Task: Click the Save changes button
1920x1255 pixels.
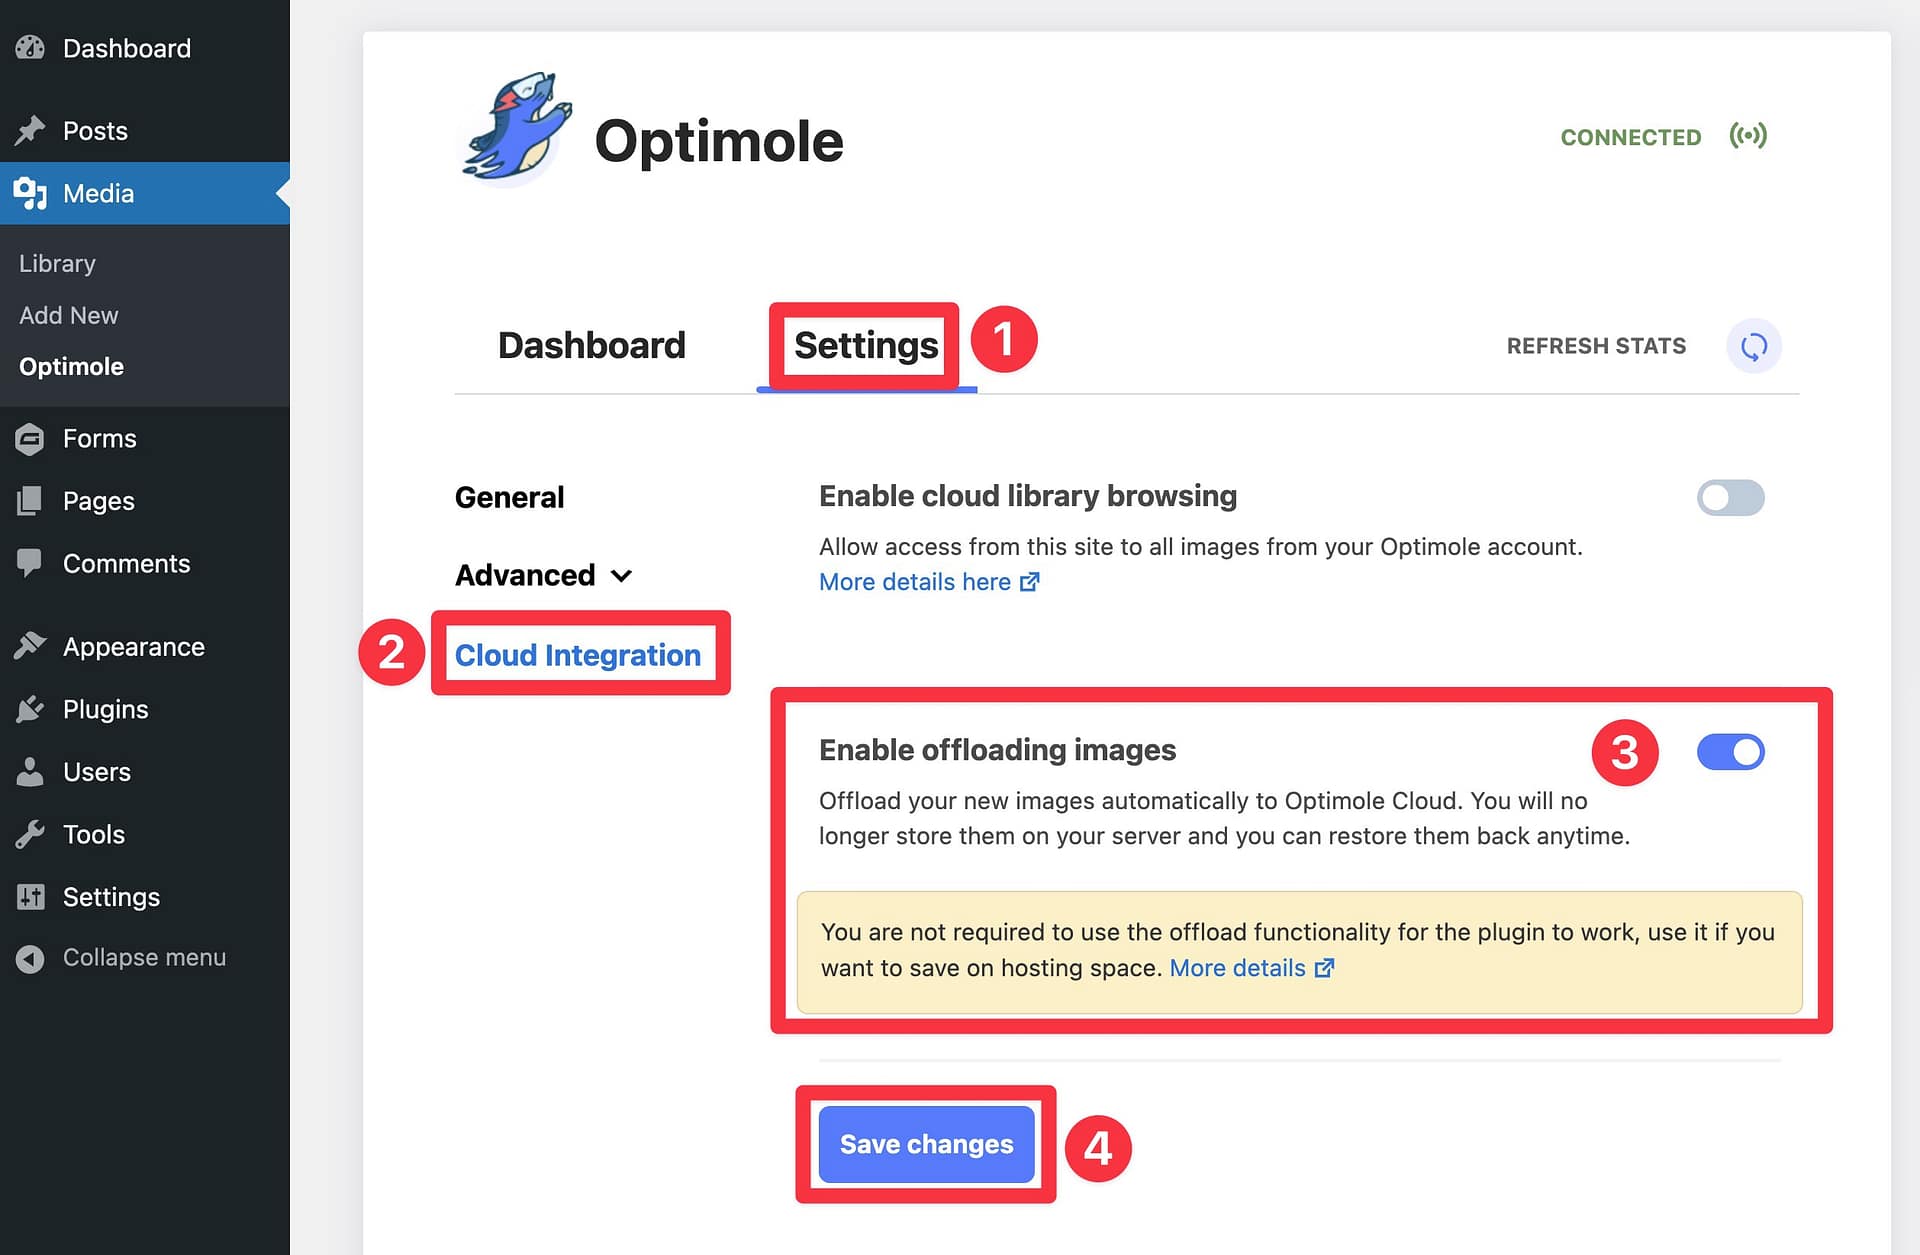Action: [x=925, y=1143]
